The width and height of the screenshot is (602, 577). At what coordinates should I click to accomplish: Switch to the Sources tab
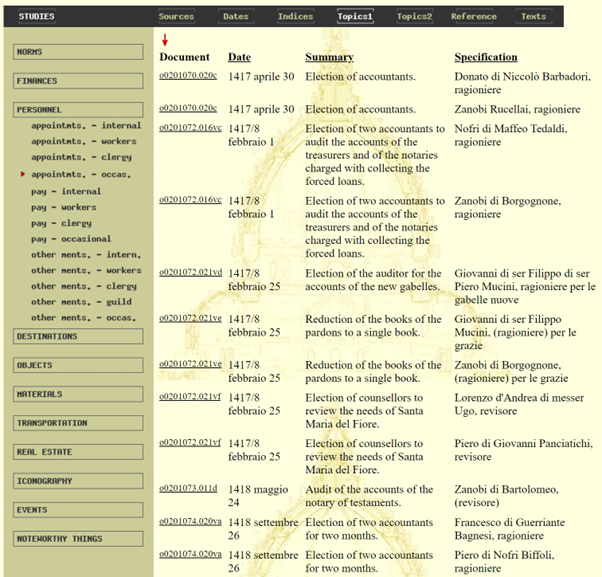(176, 17)
